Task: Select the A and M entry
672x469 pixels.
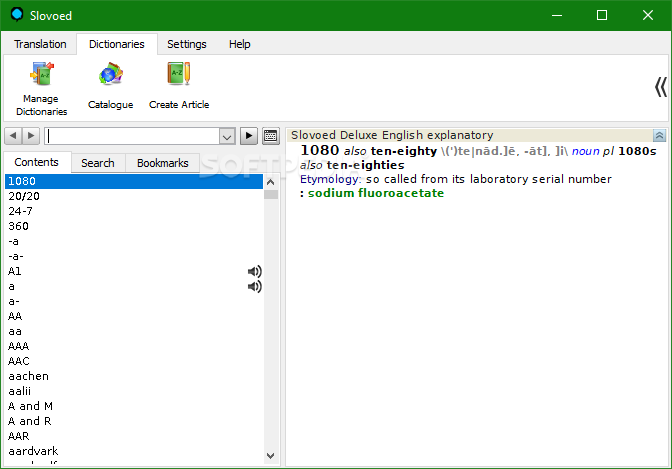Action: (x=134, y=406)
